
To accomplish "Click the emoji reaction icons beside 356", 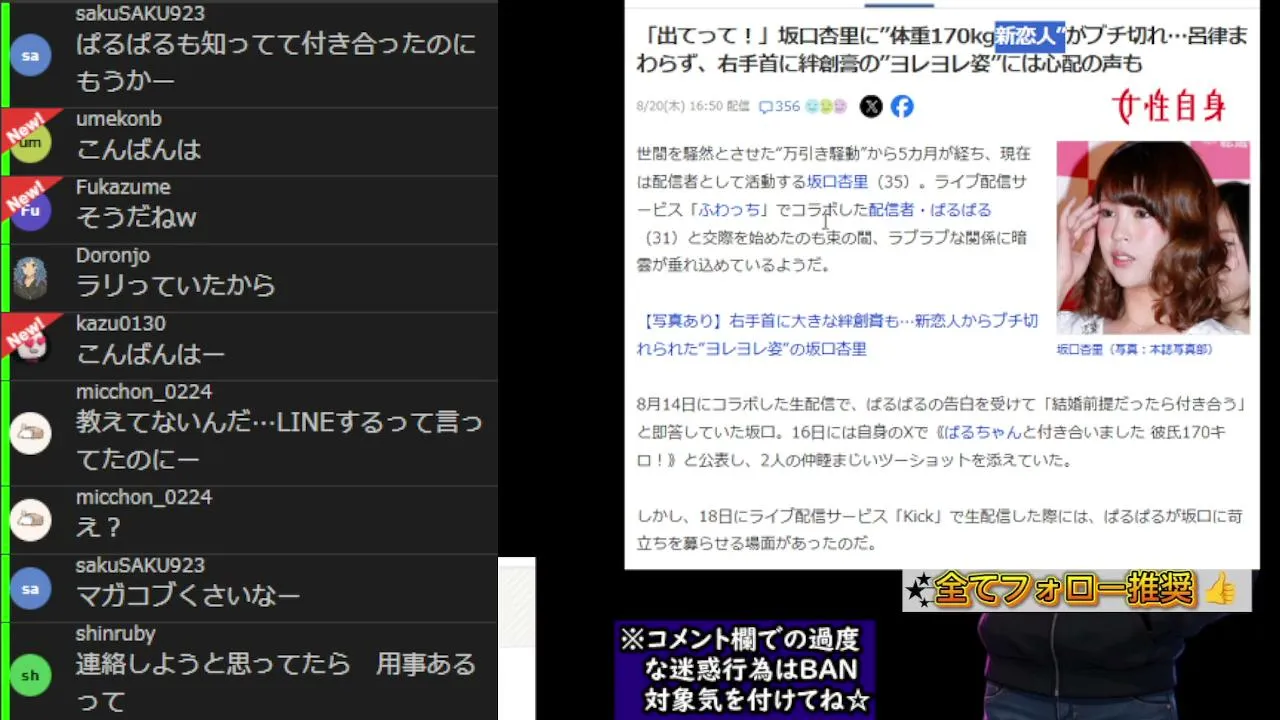I will point(826,106).
